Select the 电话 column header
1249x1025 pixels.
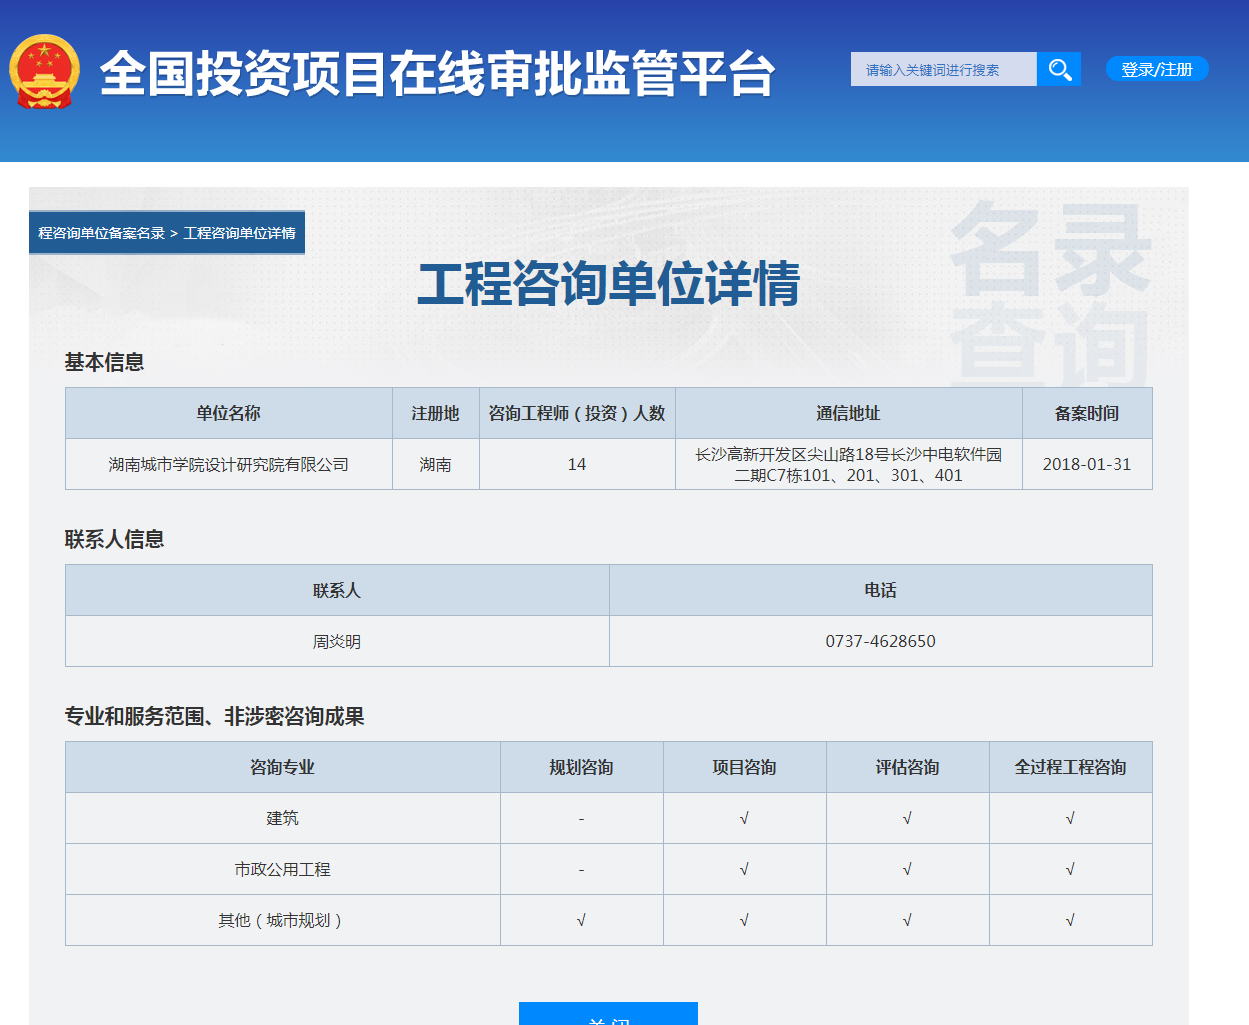881,590
